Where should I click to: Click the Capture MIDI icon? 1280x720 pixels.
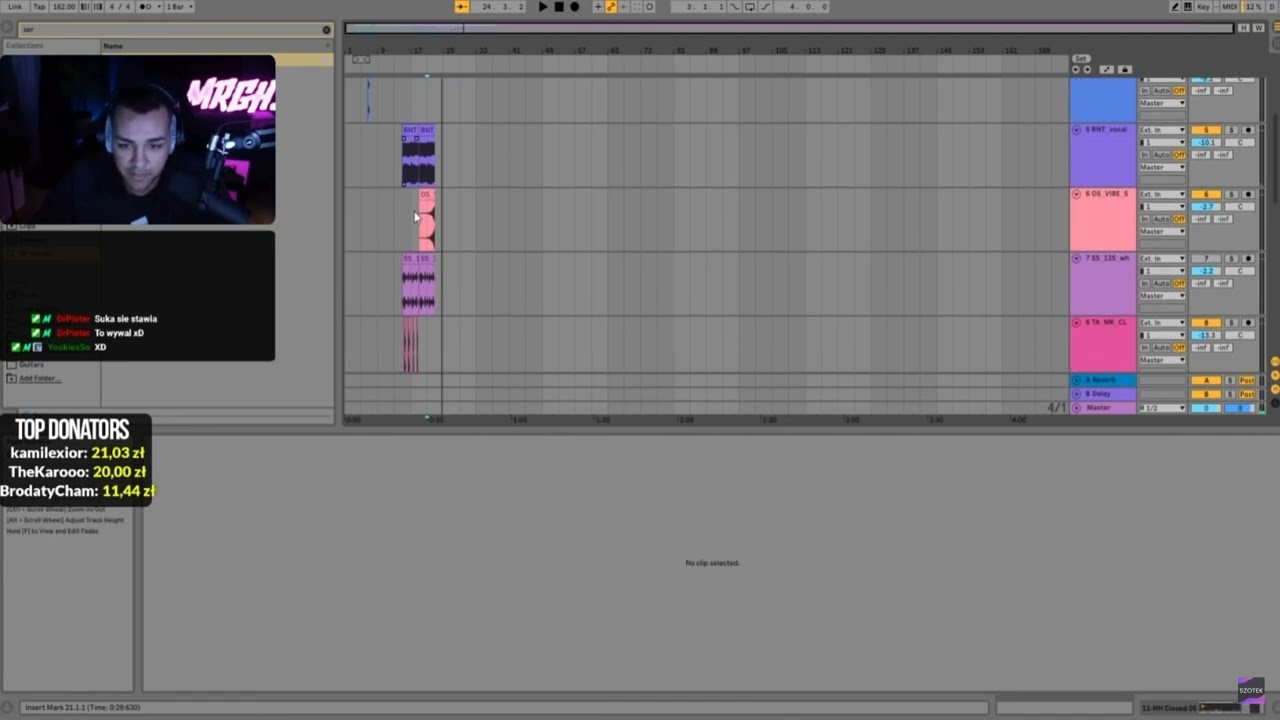[x=636, y=7]
